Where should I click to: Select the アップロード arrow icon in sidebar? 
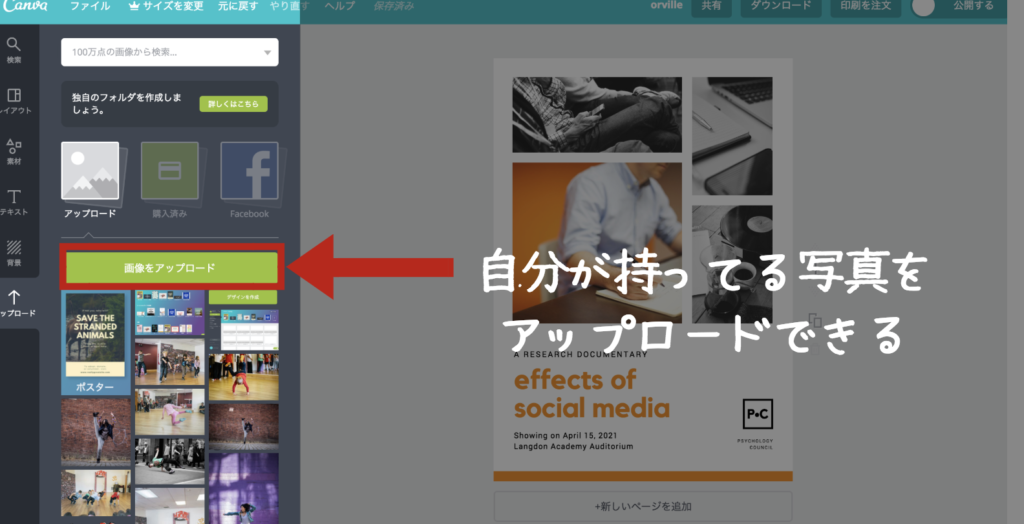14,302
